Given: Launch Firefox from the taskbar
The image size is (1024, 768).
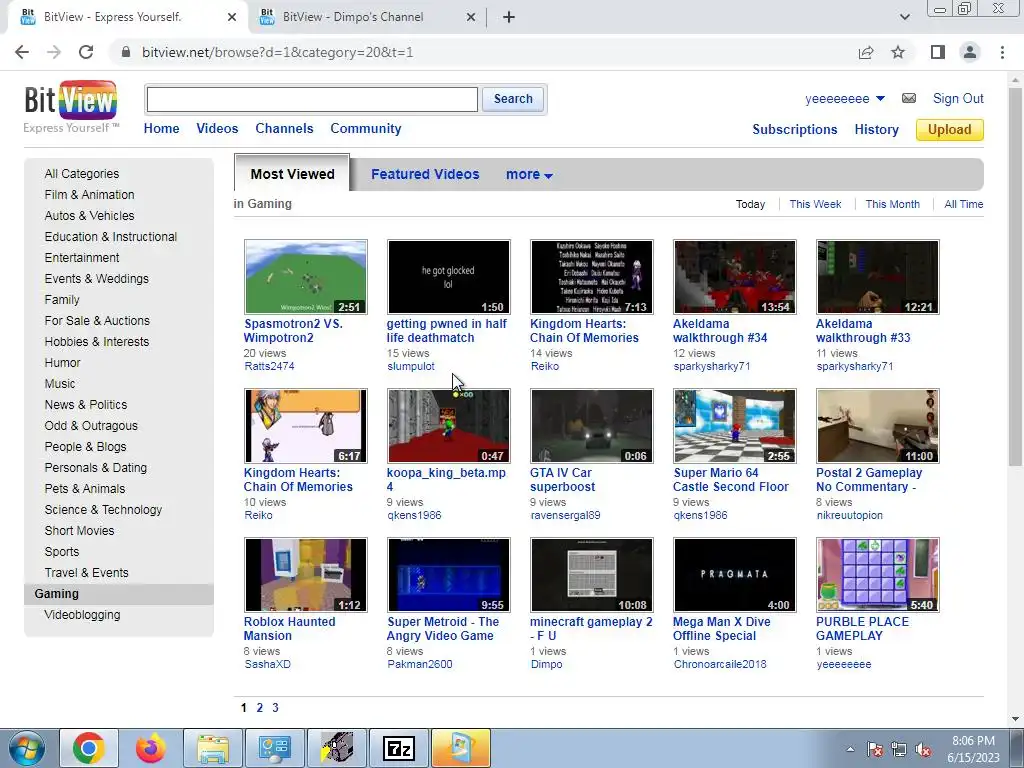Looking at the screenshot, I should (151, 748).
